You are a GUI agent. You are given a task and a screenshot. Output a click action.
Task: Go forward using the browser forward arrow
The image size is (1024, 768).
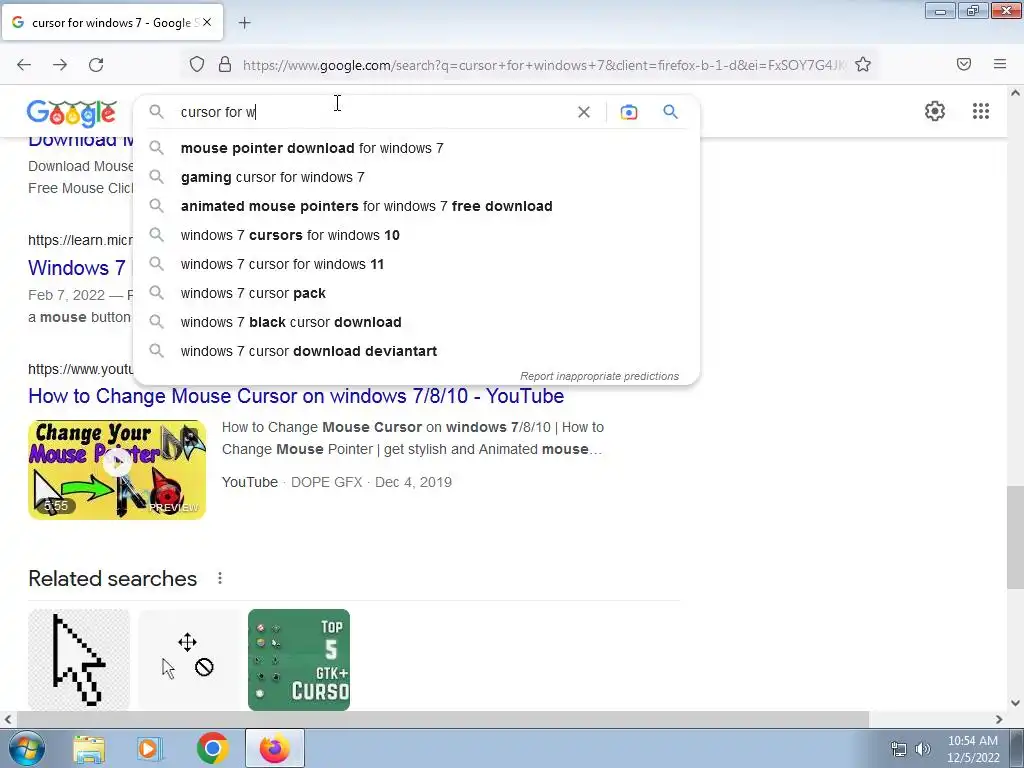[x=60, y=64]
